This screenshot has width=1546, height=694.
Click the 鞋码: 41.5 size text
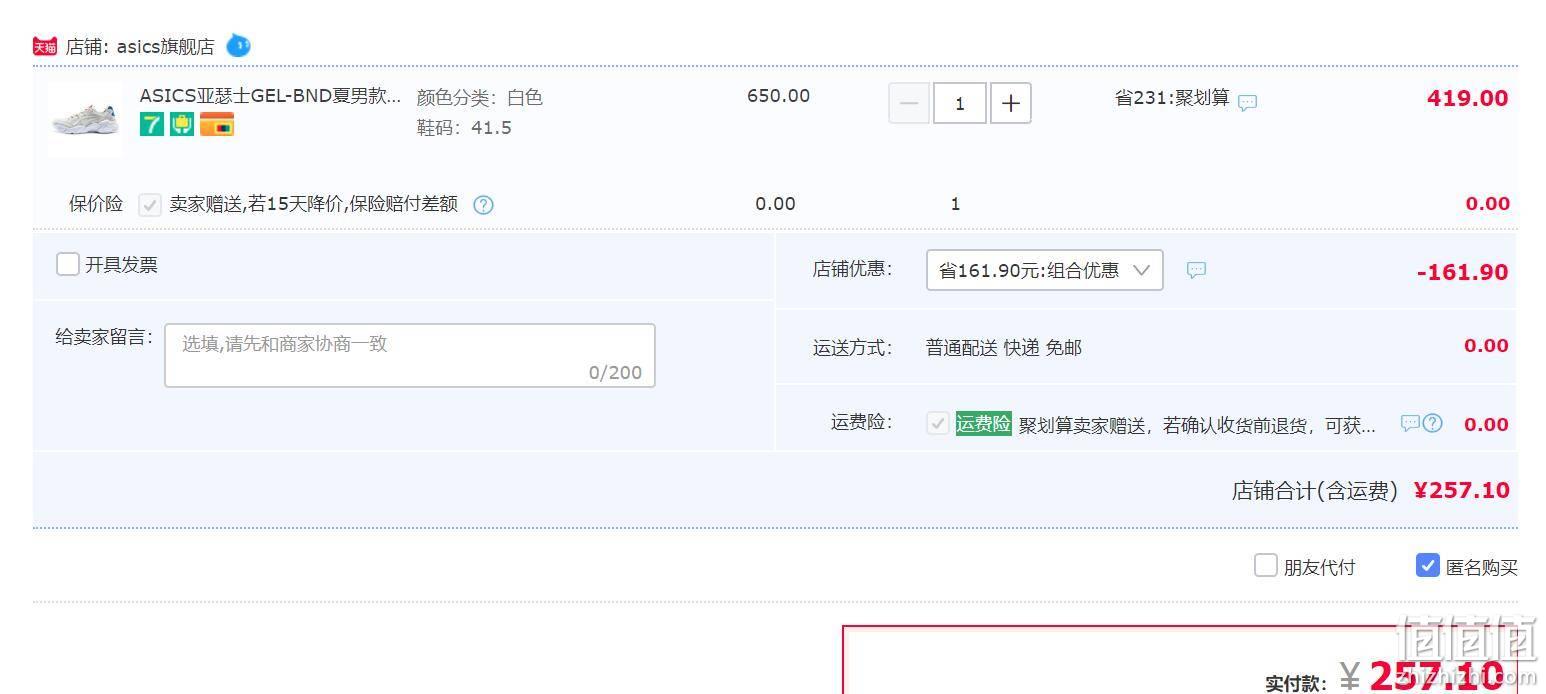click(464, 128)
